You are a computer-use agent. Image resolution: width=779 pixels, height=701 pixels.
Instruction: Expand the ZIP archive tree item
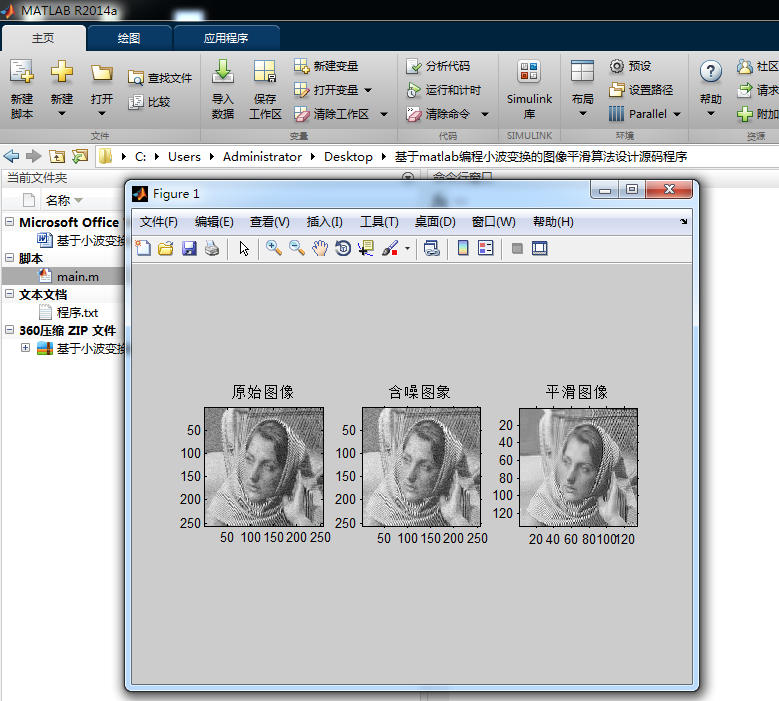(25, 348)
